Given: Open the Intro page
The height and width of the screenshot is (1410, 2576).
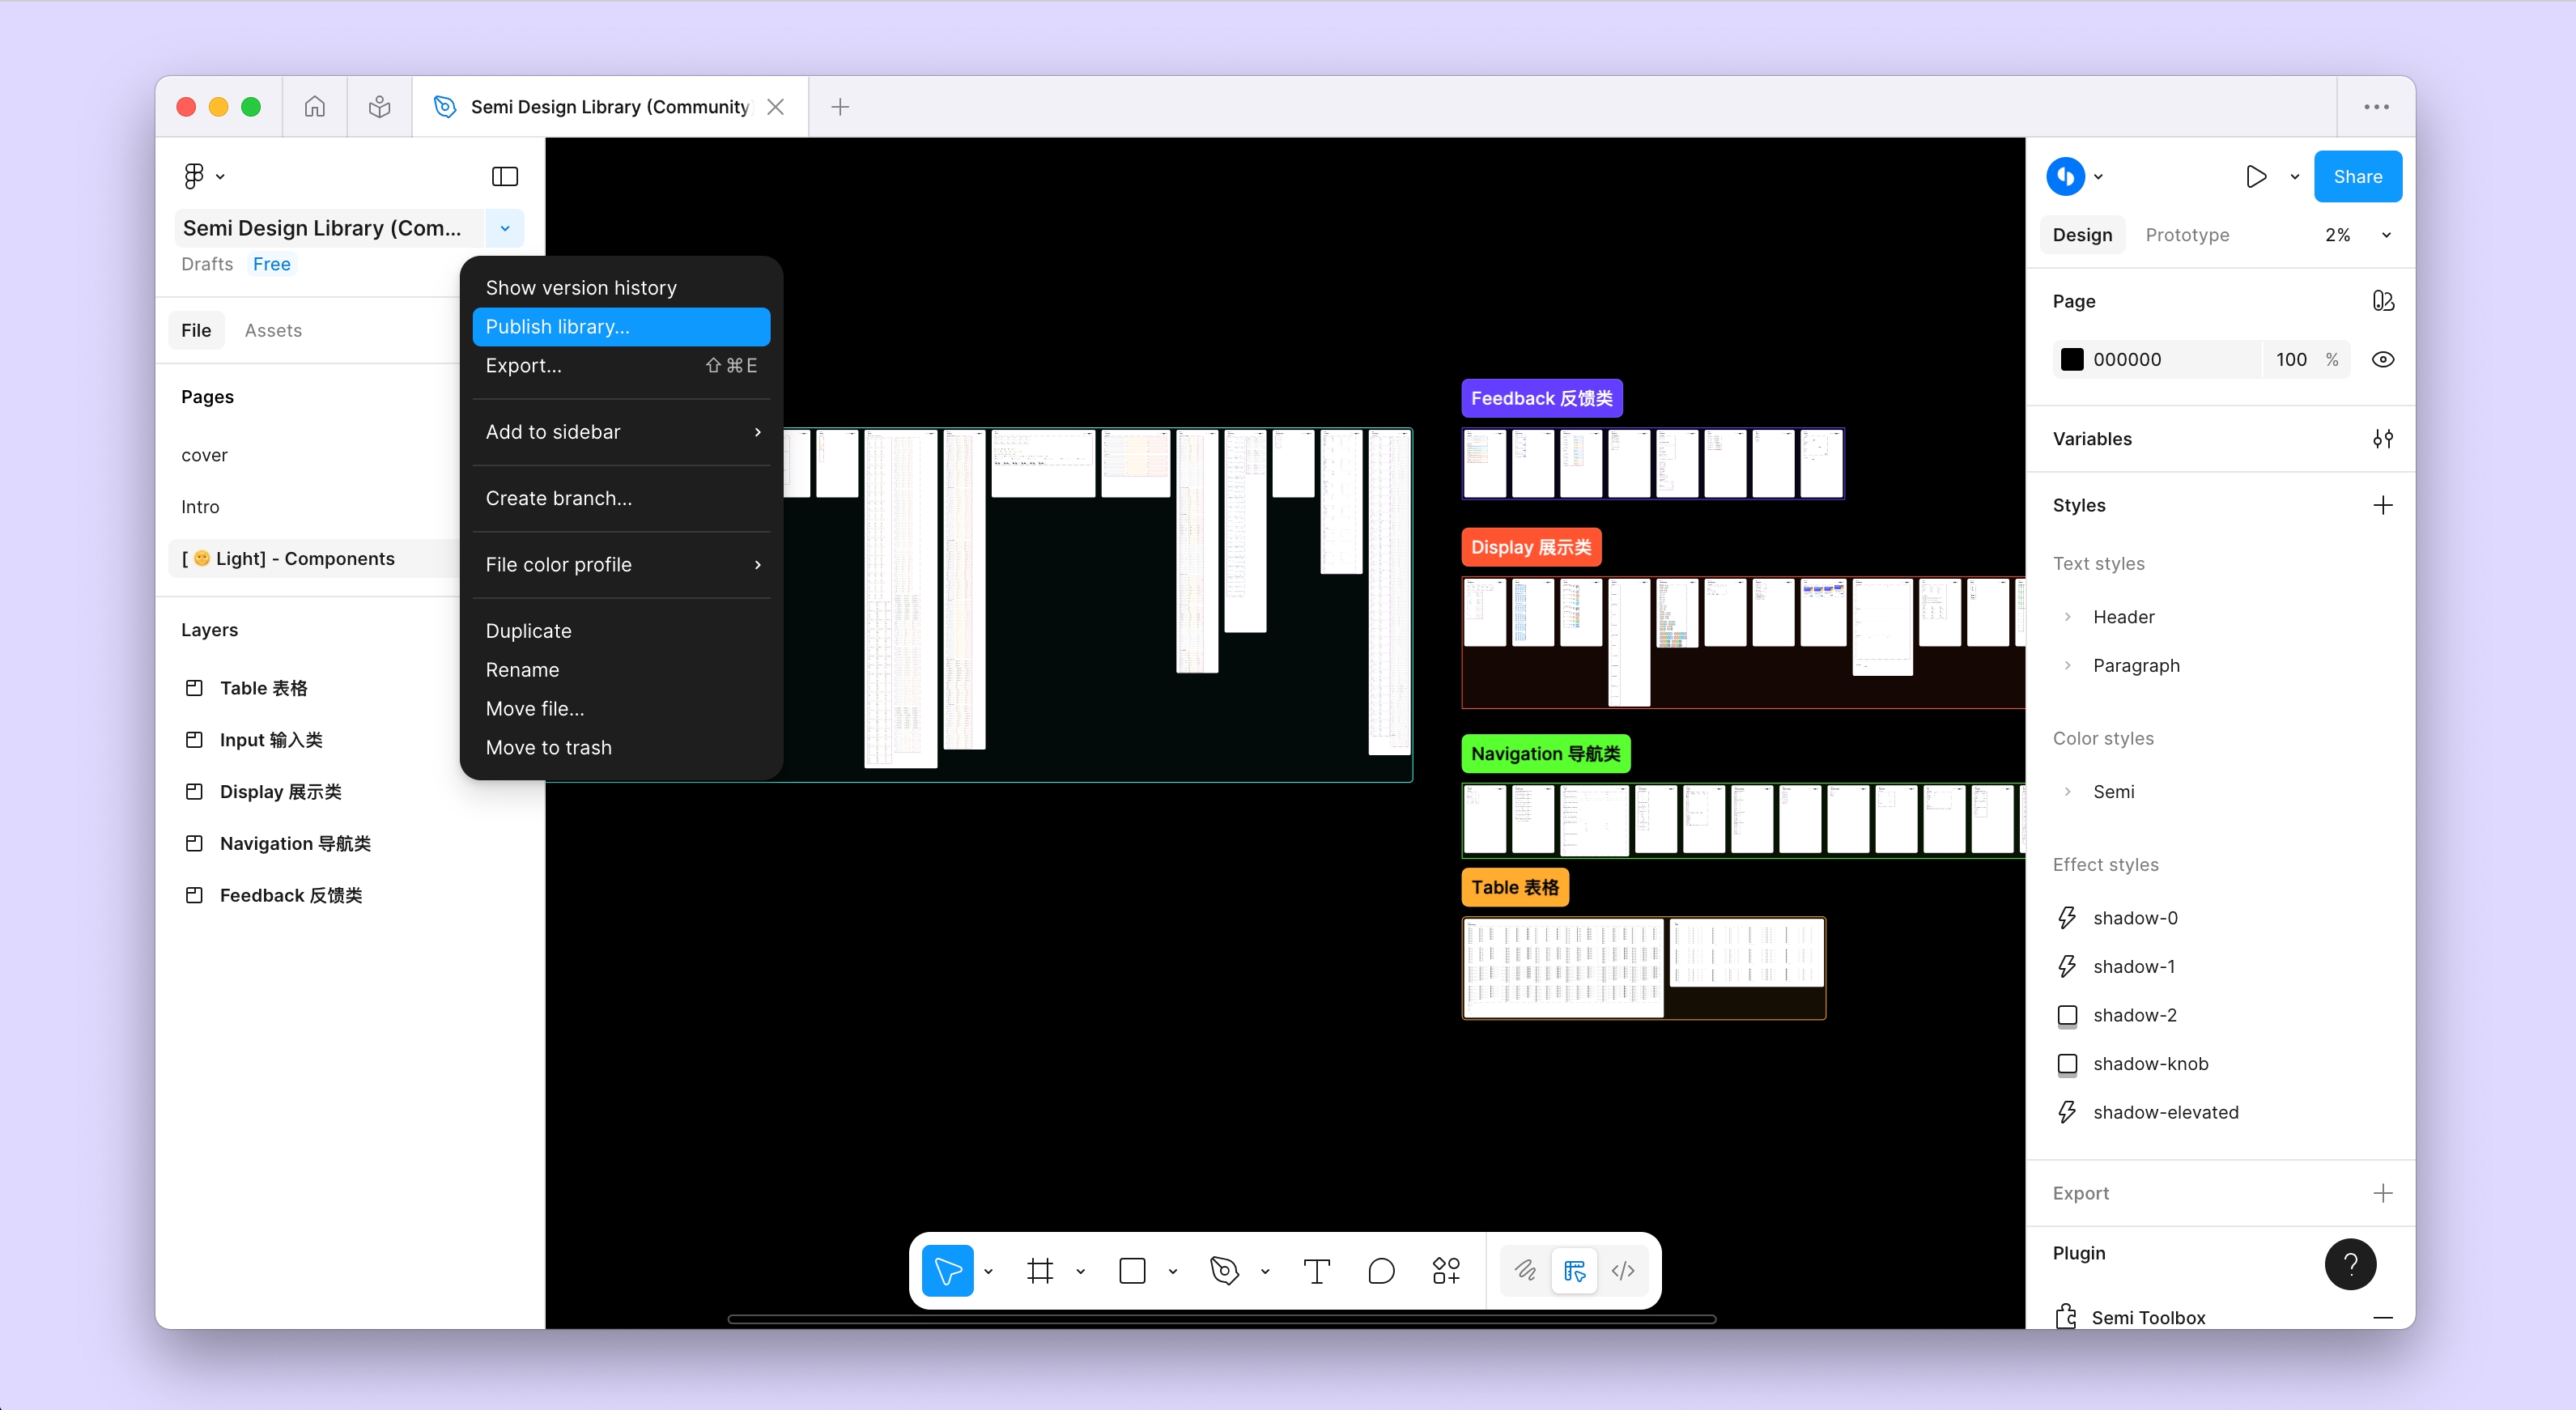Looking at the screenshot, I should [200, 507].
